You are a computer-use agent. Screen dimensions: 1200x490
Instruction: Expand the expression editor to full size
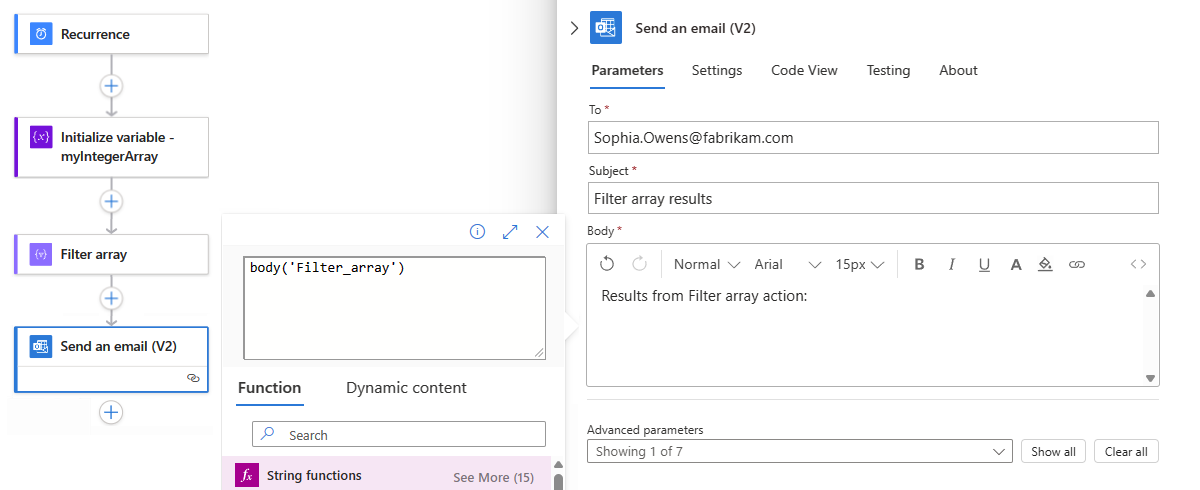(x=510, y=232)
